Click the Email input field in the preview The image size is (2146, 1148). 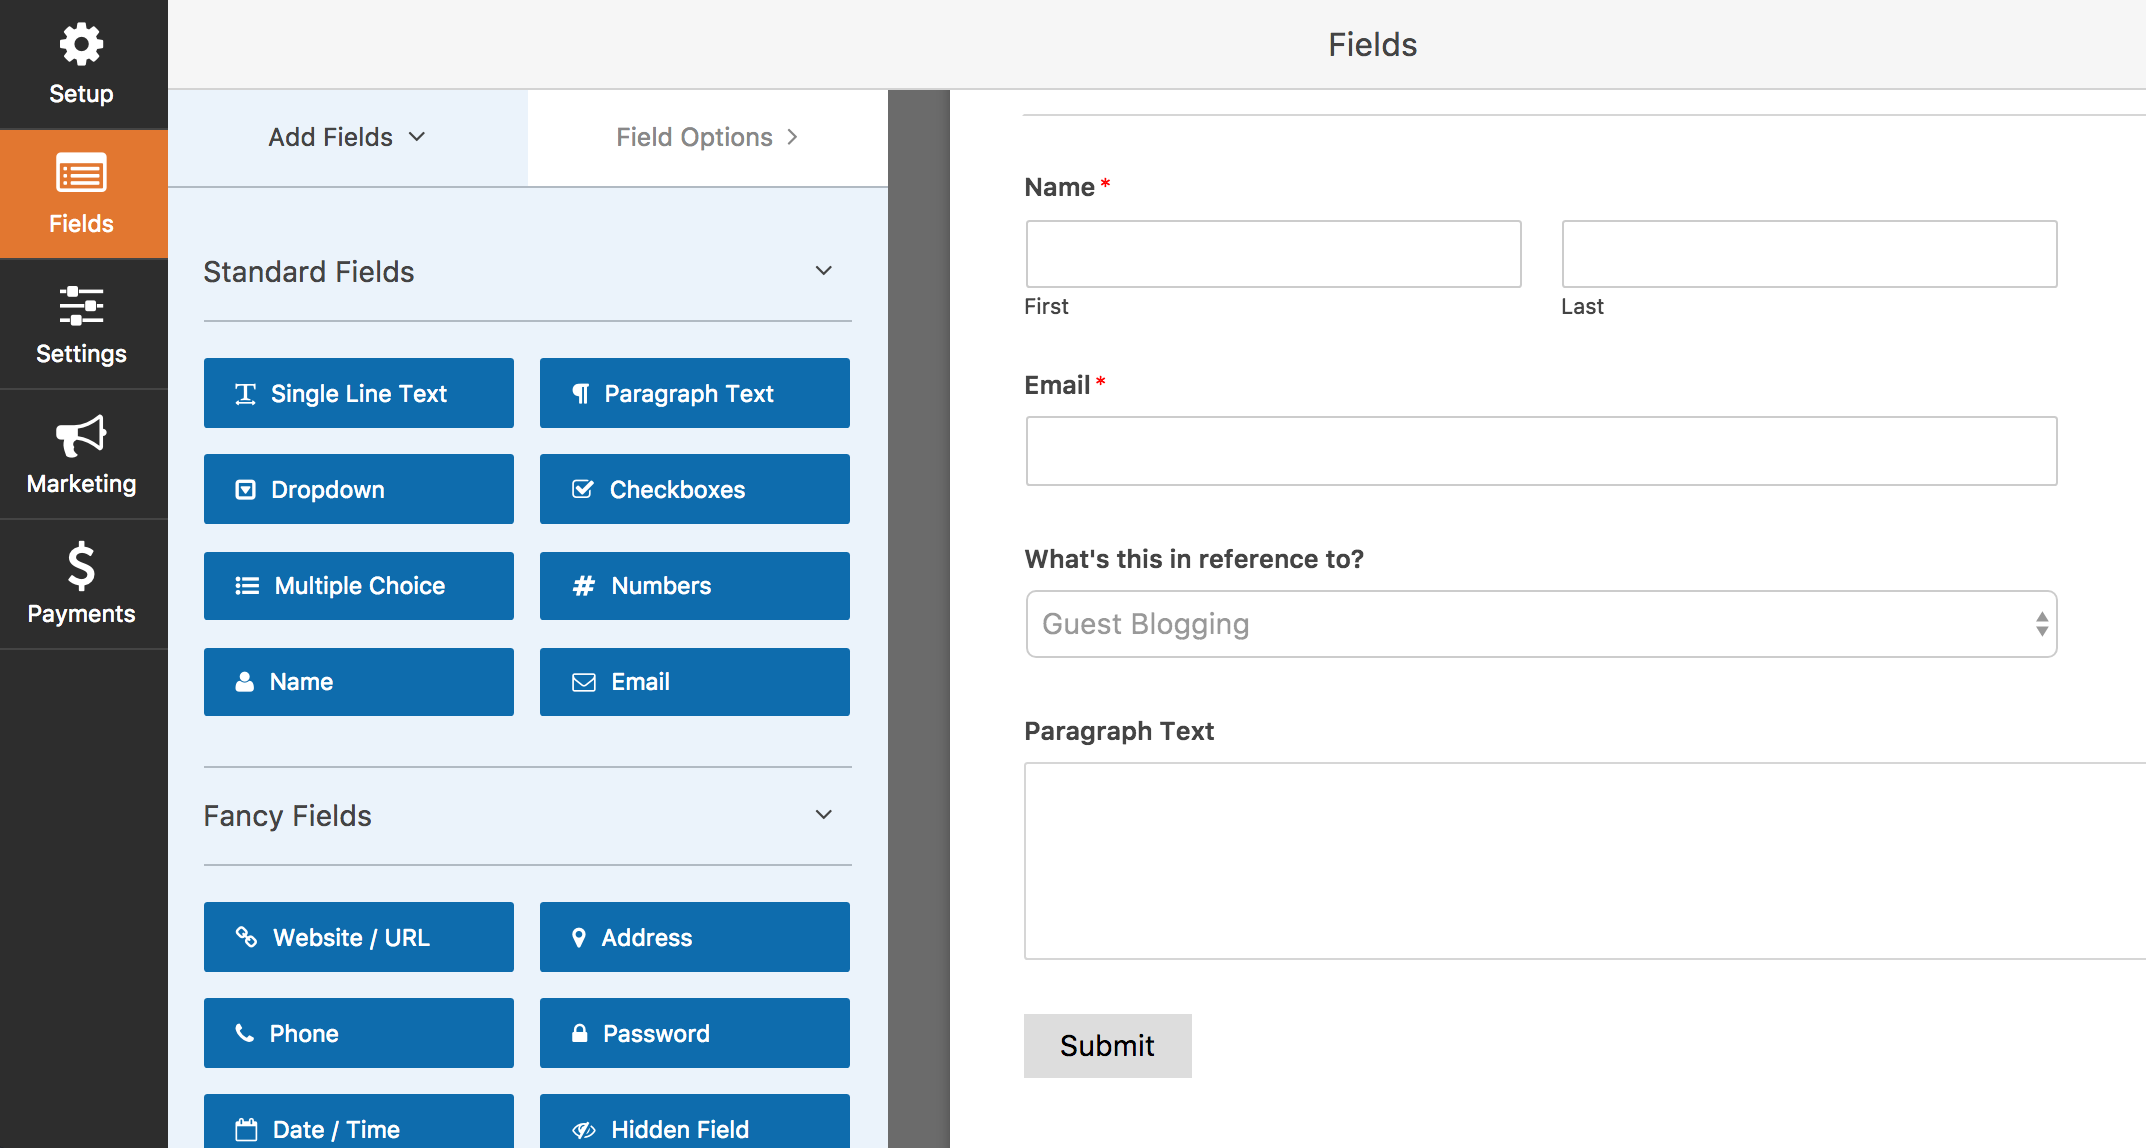point(1540,450)
